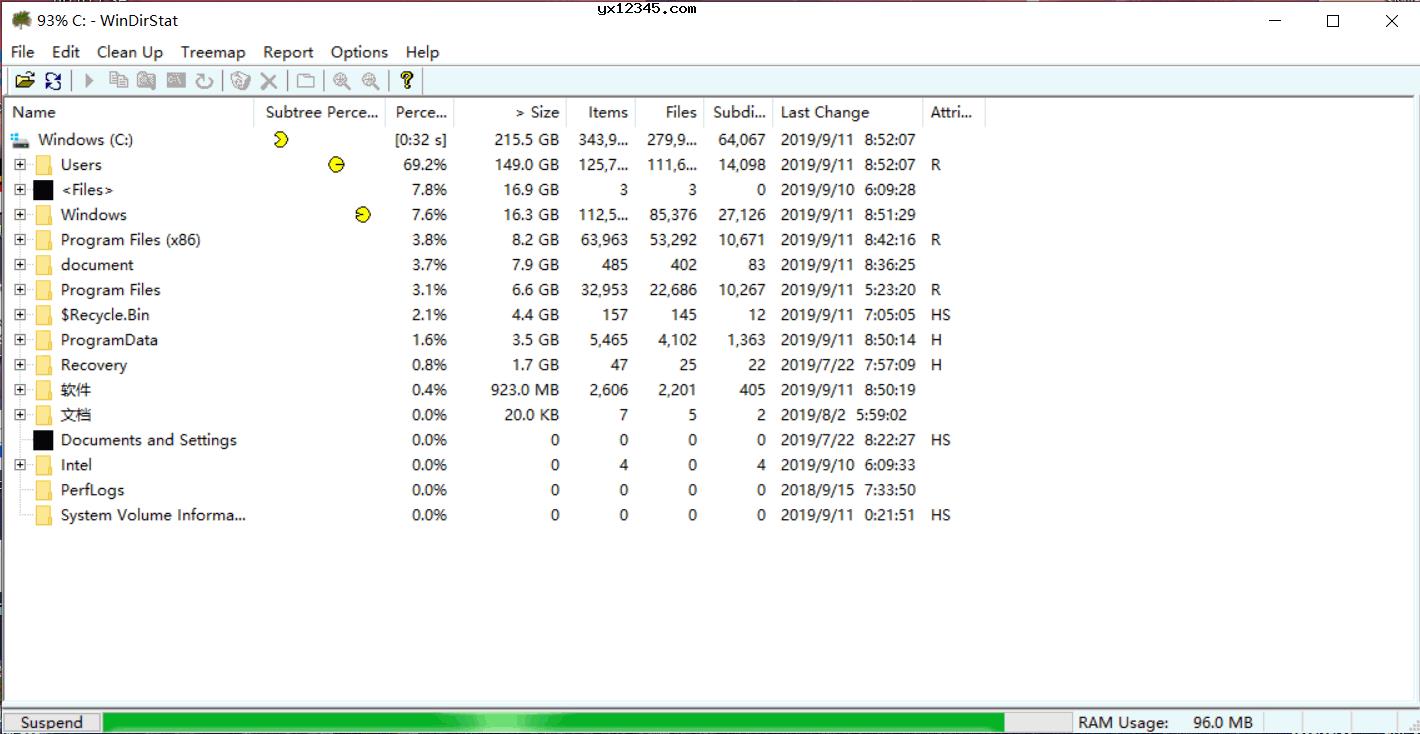Expand the Program Files (x86) node
Screen dimensions: 1420x734
[20, 240]
